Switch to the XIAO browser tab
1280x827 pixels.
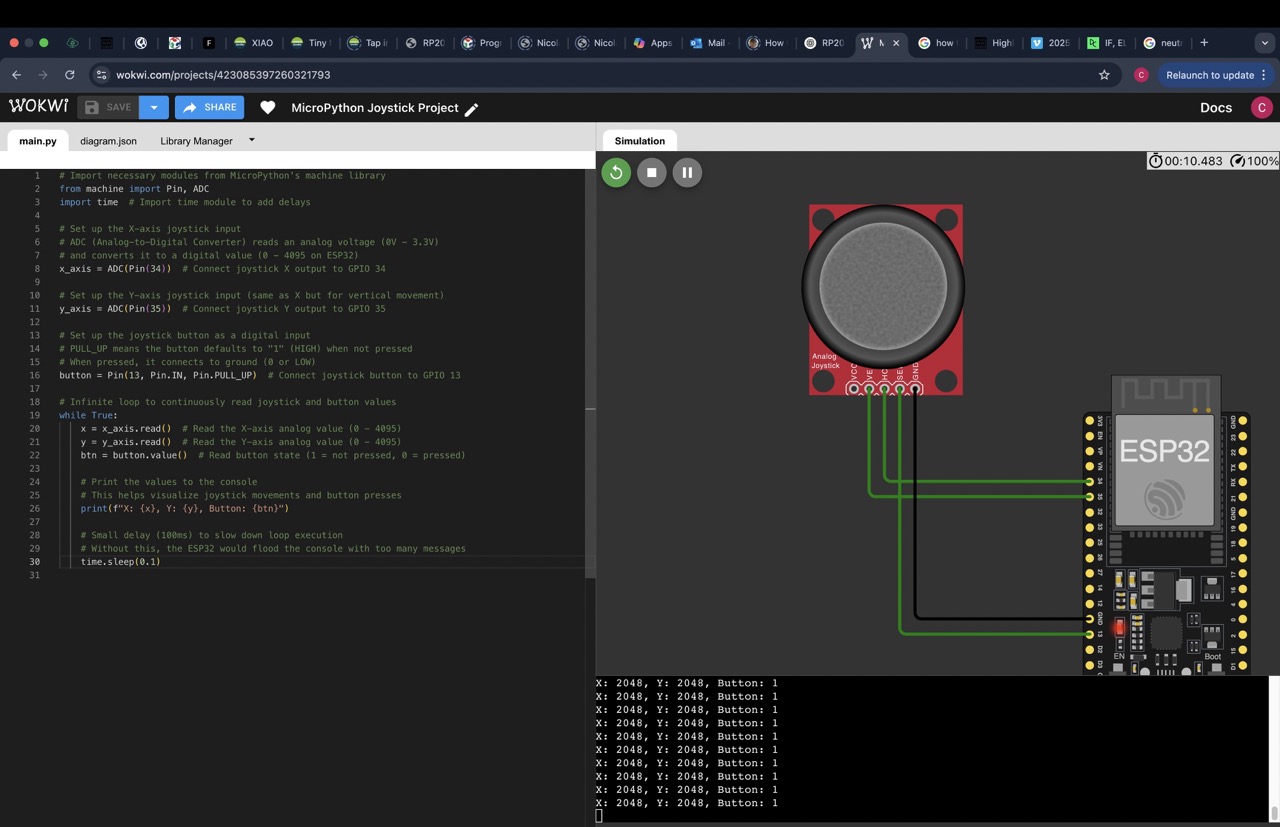click(254, 43)
